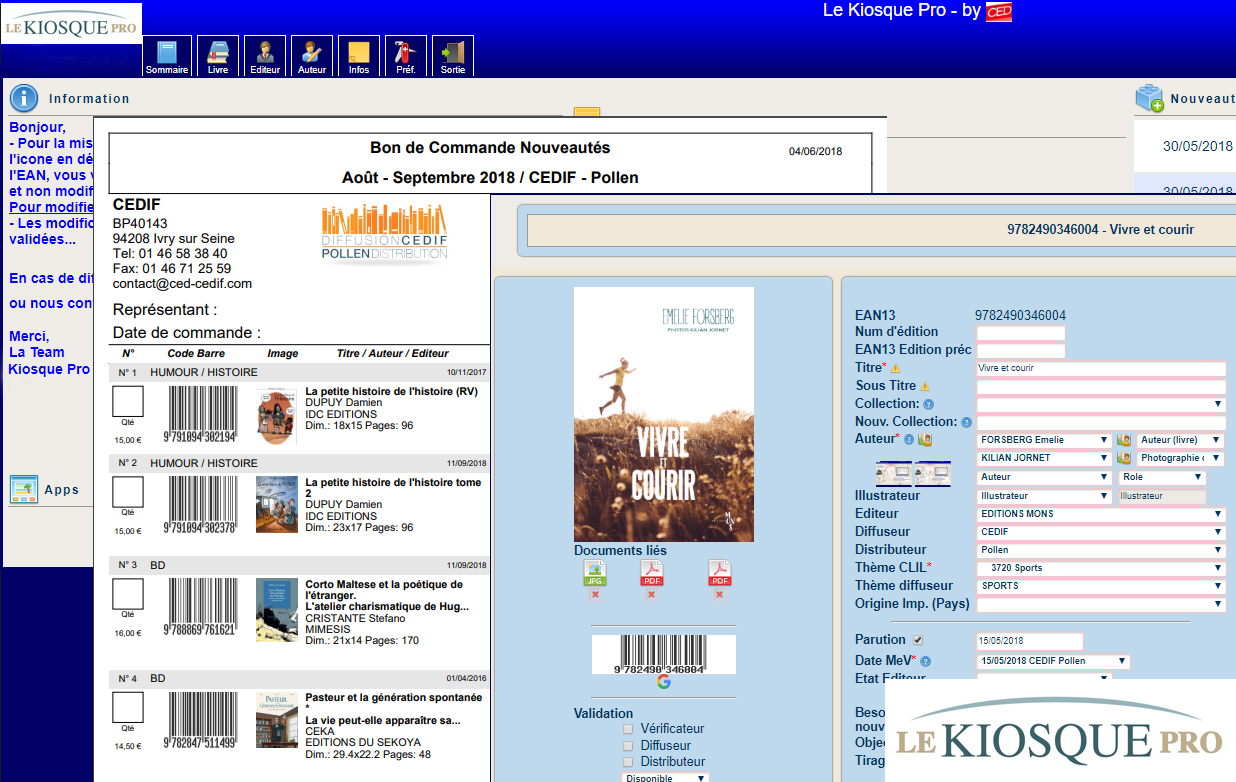
Task: Open the FORSBERG Emelie author dropdown
Action: [1044, 440]
